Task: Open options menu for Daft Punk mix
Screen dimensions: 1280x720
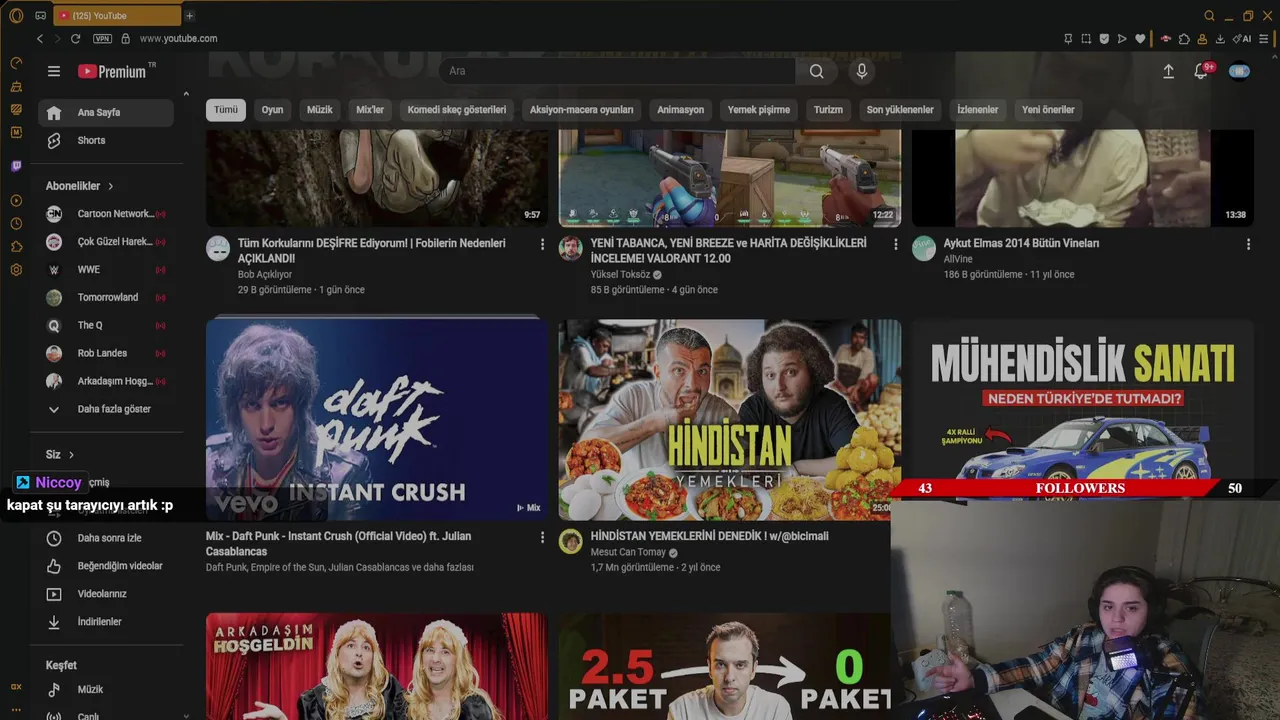Action: tap(543, 537)
